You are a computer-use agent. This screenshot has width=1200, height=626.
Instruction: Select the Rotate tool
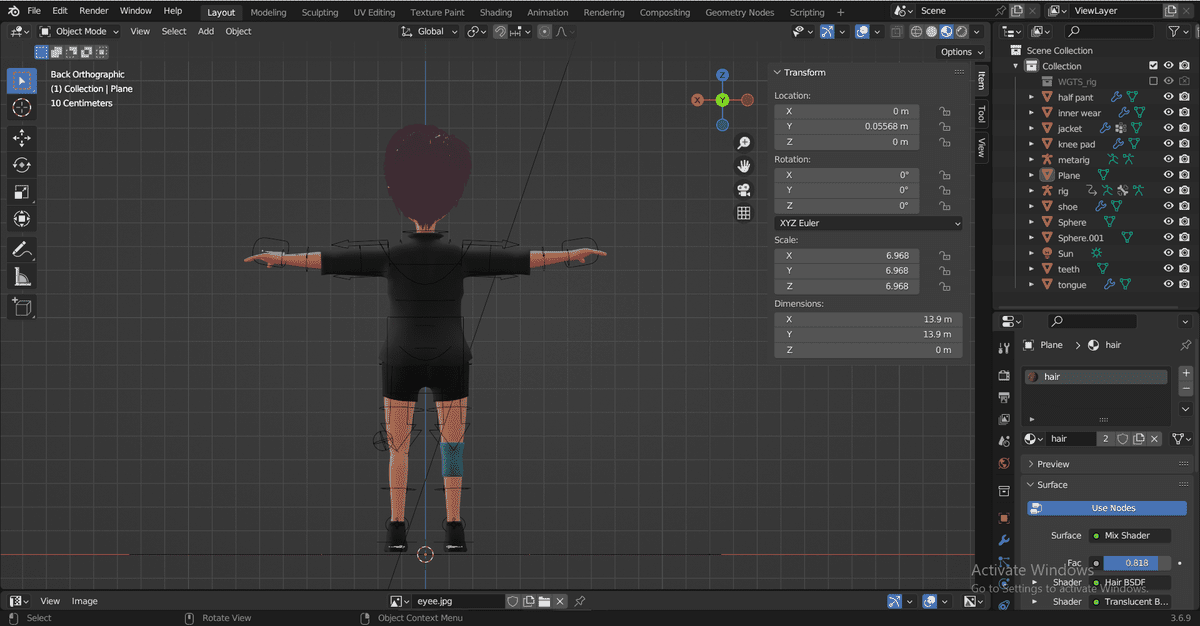(21, 165)
